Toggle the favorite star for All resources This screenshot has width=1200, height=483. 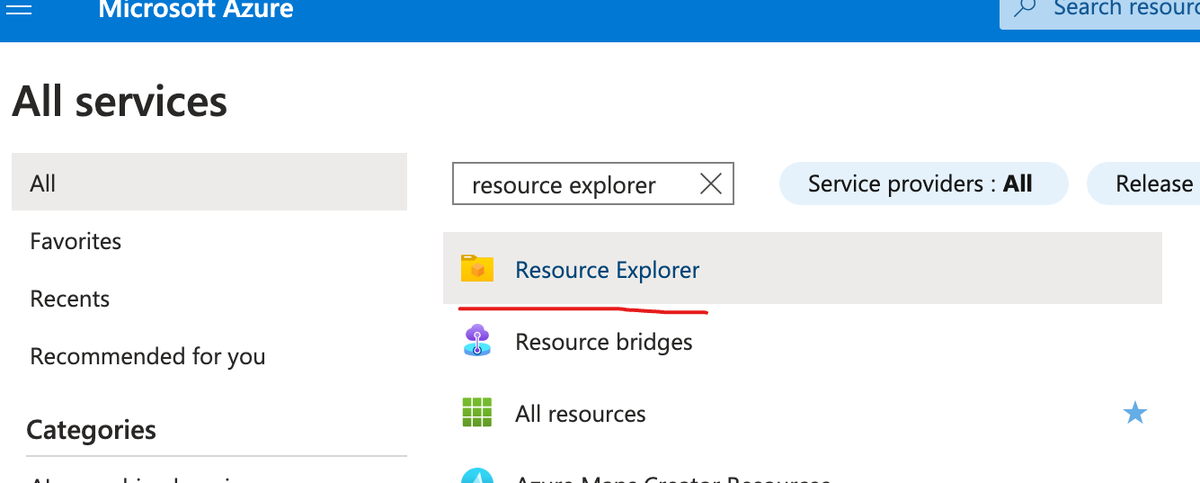tap(1135, 412)
